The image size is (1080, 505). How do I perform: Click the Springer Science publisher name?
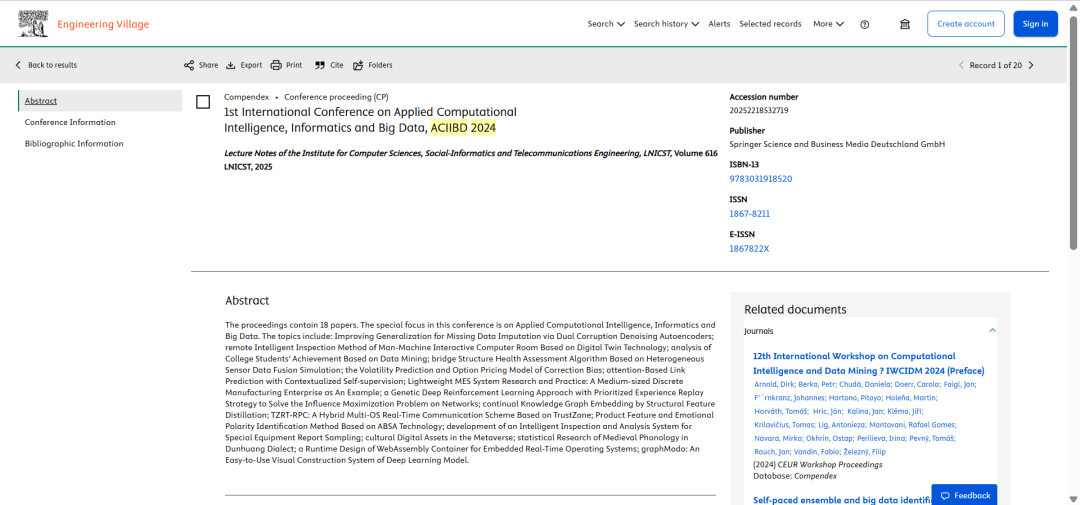837,145
